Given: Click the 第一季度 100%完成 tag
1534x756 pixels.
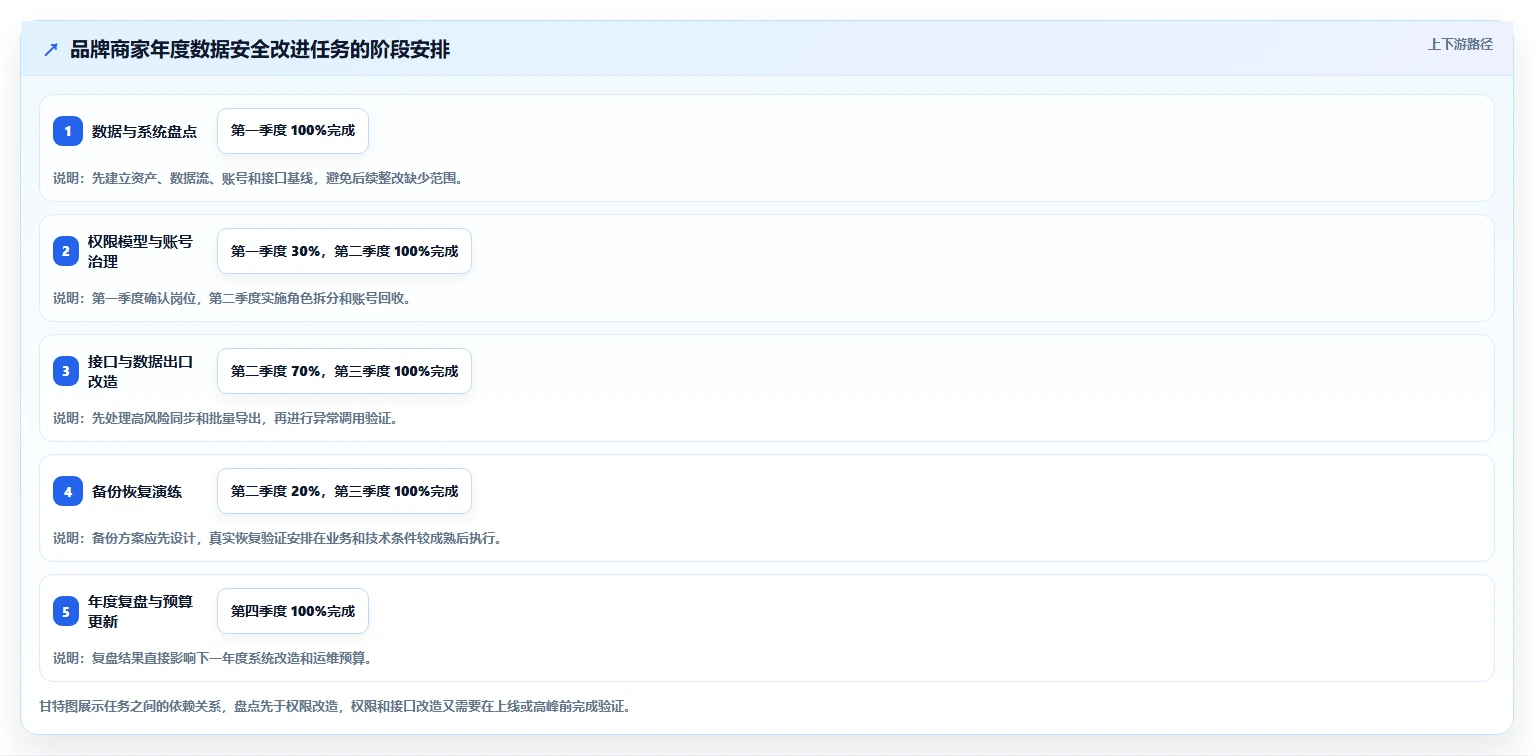Looking at the screenshot, I should [x=293, y=131].
